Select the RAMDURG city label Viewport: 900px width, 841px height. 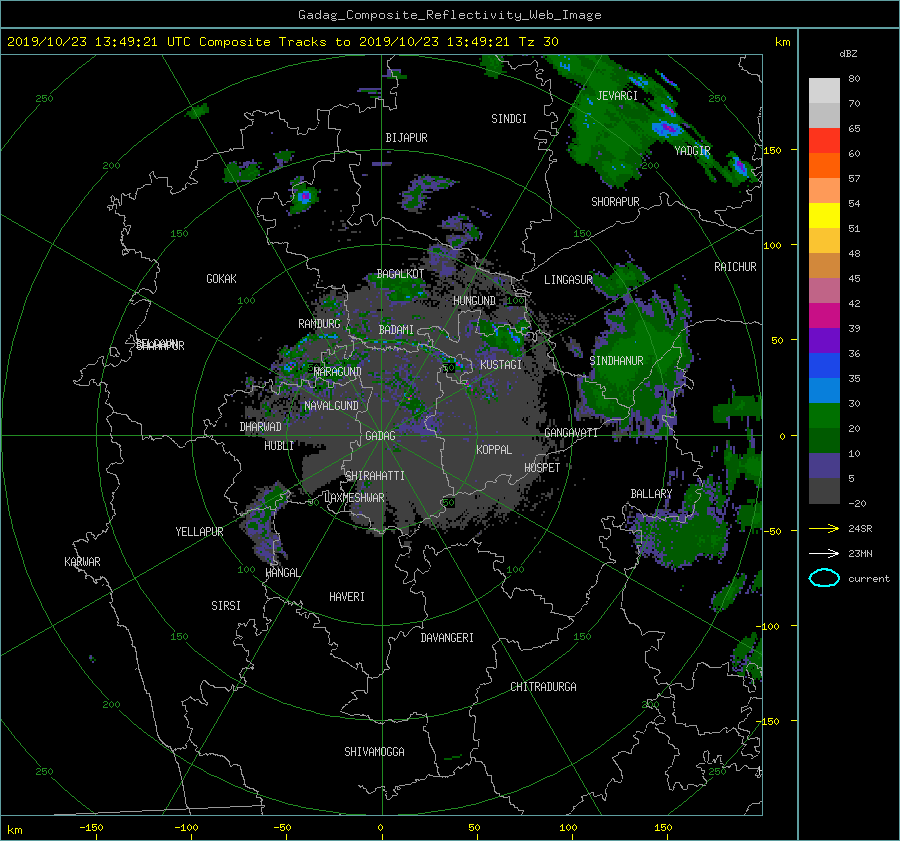coord(319,324)
